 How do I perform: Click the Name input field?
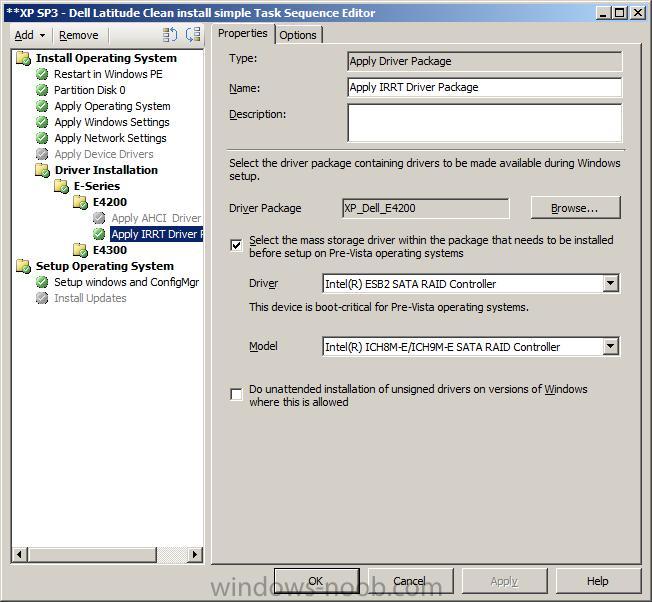click(x=484, y=87)
